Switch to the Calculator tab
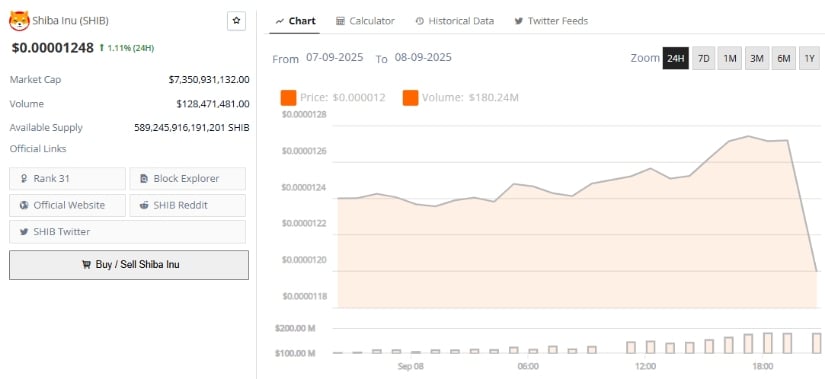Viewport: 825px width, 379px height. coord(365,21)
